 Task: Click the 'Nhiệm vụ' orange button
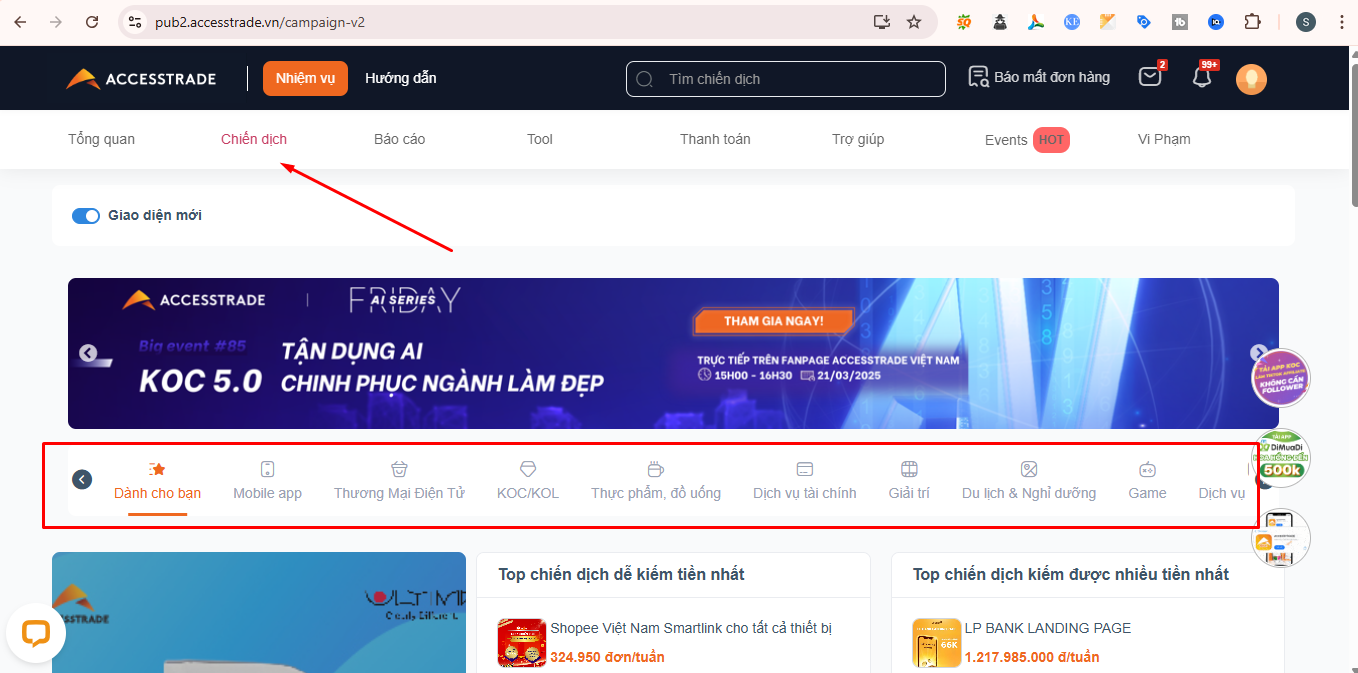[305, 79]
